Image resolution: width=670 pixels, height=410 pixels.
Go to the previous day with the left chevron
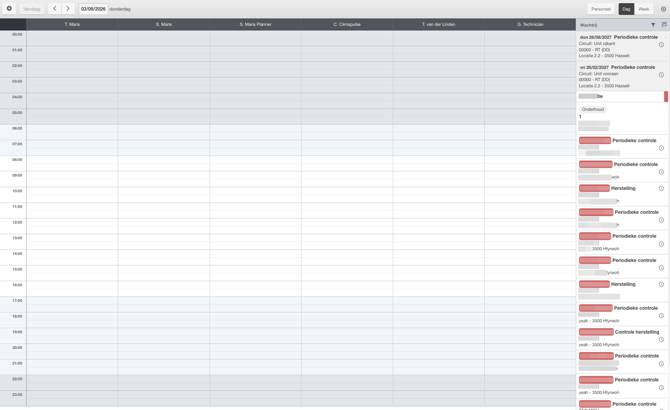click(55, 9)
